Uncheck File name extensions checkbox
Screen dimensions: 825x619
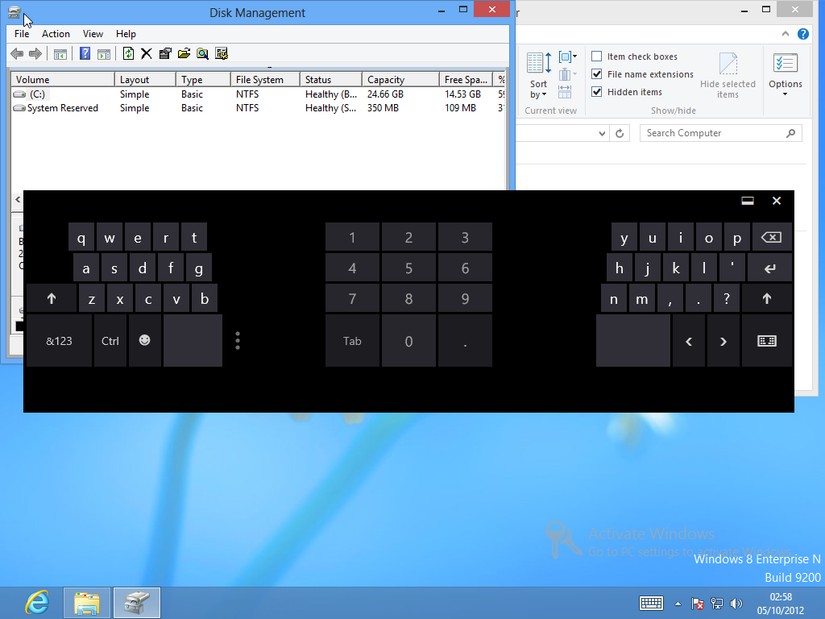(597, 74)
